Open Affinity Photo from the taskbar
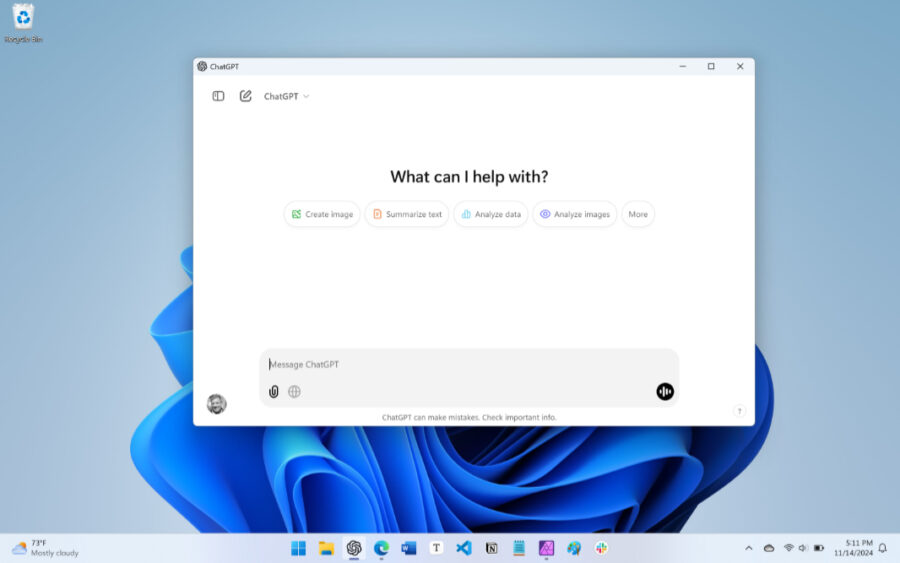 [x=546, y=549]
